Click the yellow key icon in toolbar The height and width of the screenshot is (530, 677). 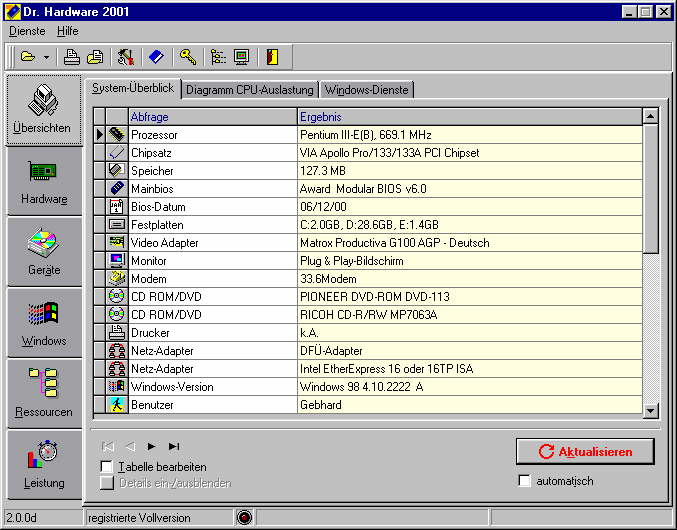[187, 57]
